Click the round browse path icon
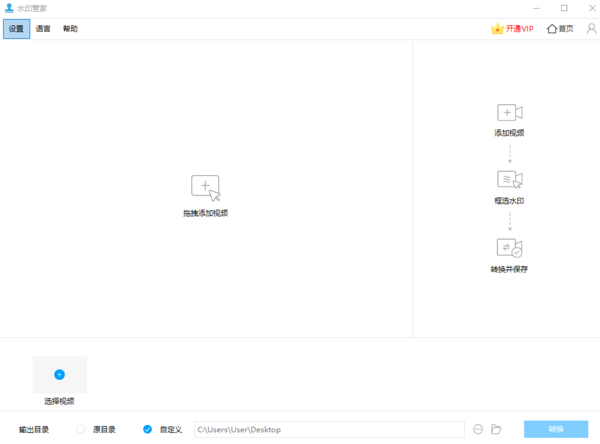Viewport: 600px width, 444px height. point(478,429)
